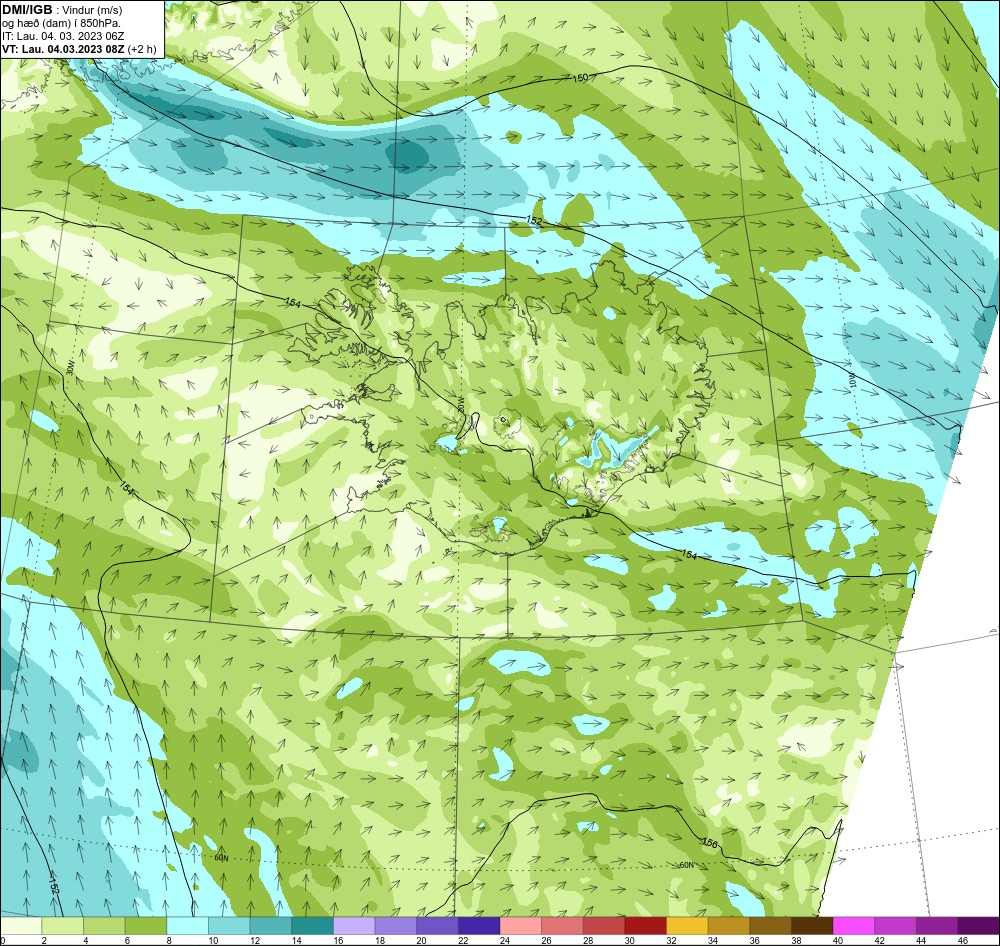Select the dark brown swatch between 38 and 40
The image size is (1000, 946).
pos(812,926)
